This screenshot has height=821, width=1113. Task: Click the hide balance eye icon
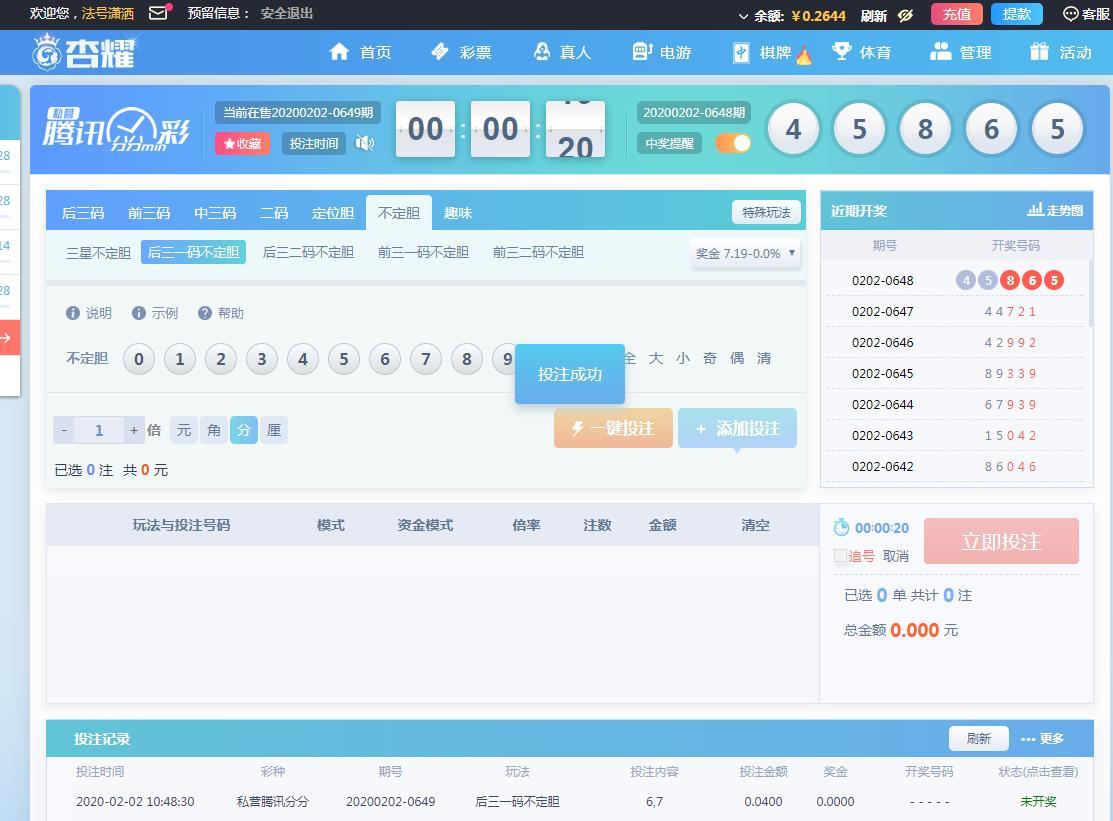click(905, 15)
